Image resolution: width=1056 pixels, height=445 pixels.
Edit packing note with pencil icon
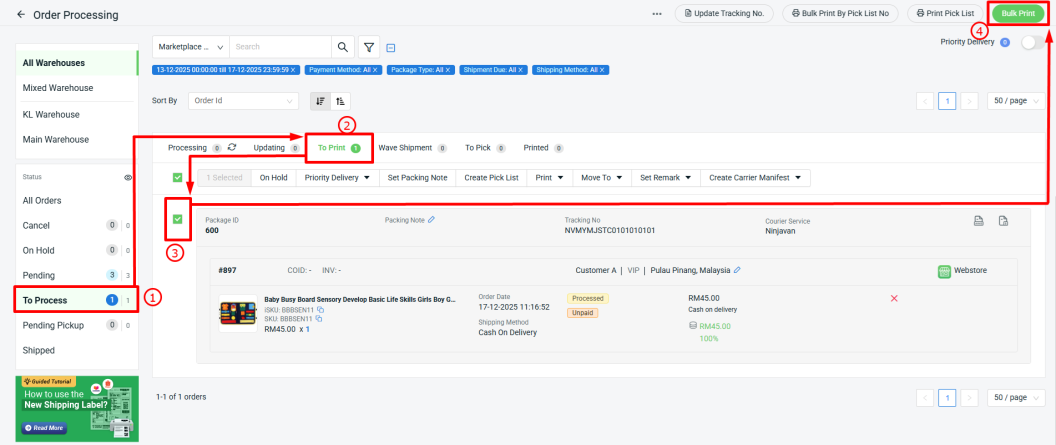coord(431,220)
